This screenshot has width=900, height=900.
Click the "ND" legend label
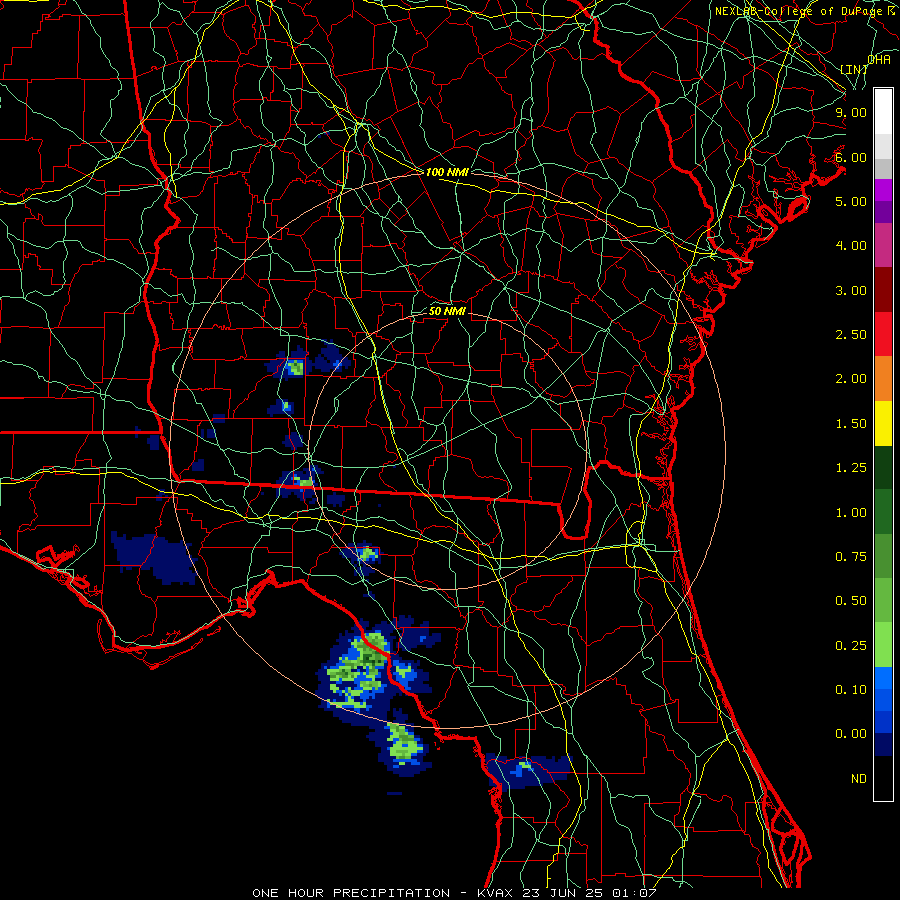(x=859, y=779)
